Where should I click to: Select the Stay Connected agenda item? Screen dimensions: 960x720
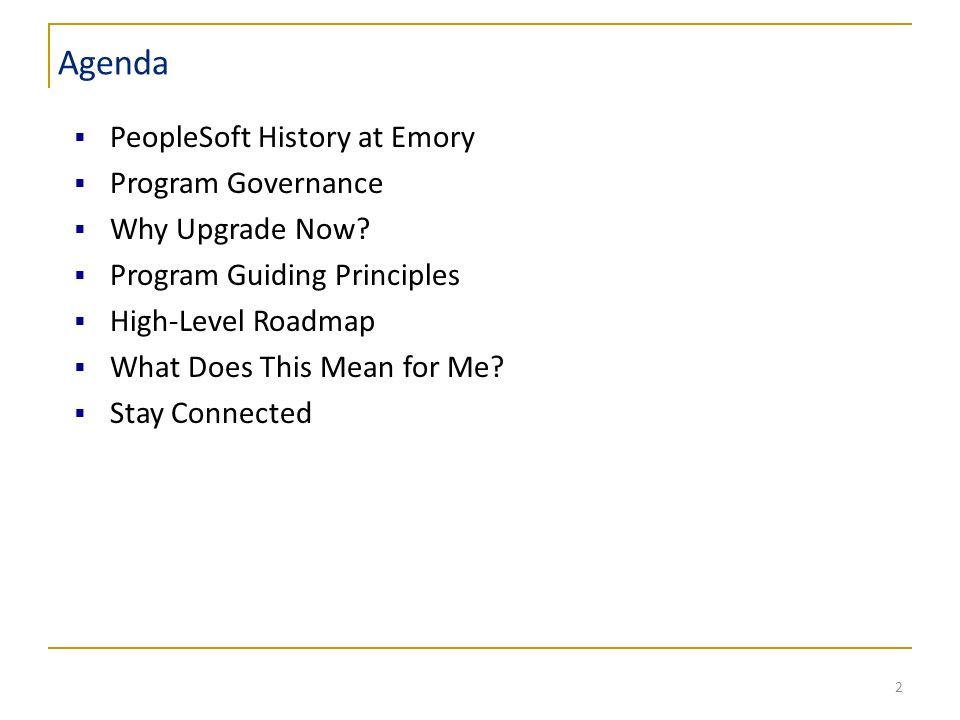click(x=211, y=413)
